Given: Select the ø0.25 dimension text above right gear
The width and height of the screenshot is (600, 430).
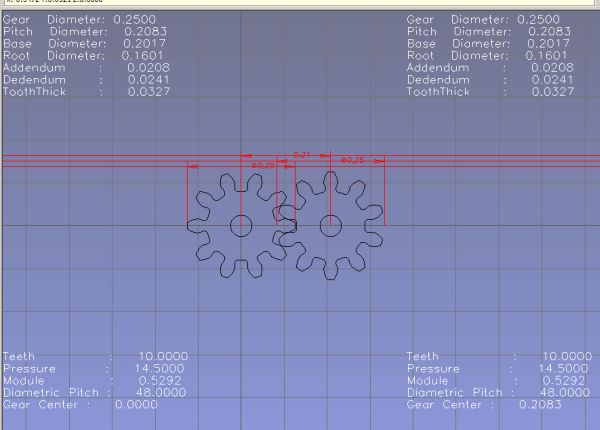Looking at the screenshot, I should pyautogui.click(x=352, y=160).
